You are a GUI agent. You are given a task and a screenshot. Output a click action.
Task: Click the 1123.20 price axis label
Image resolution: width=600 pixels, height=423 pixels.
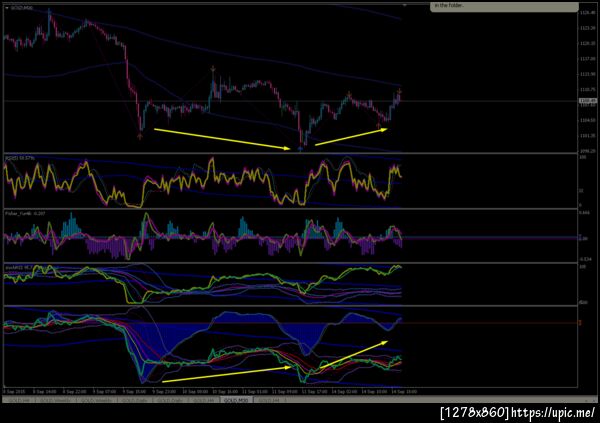point(587,28)
